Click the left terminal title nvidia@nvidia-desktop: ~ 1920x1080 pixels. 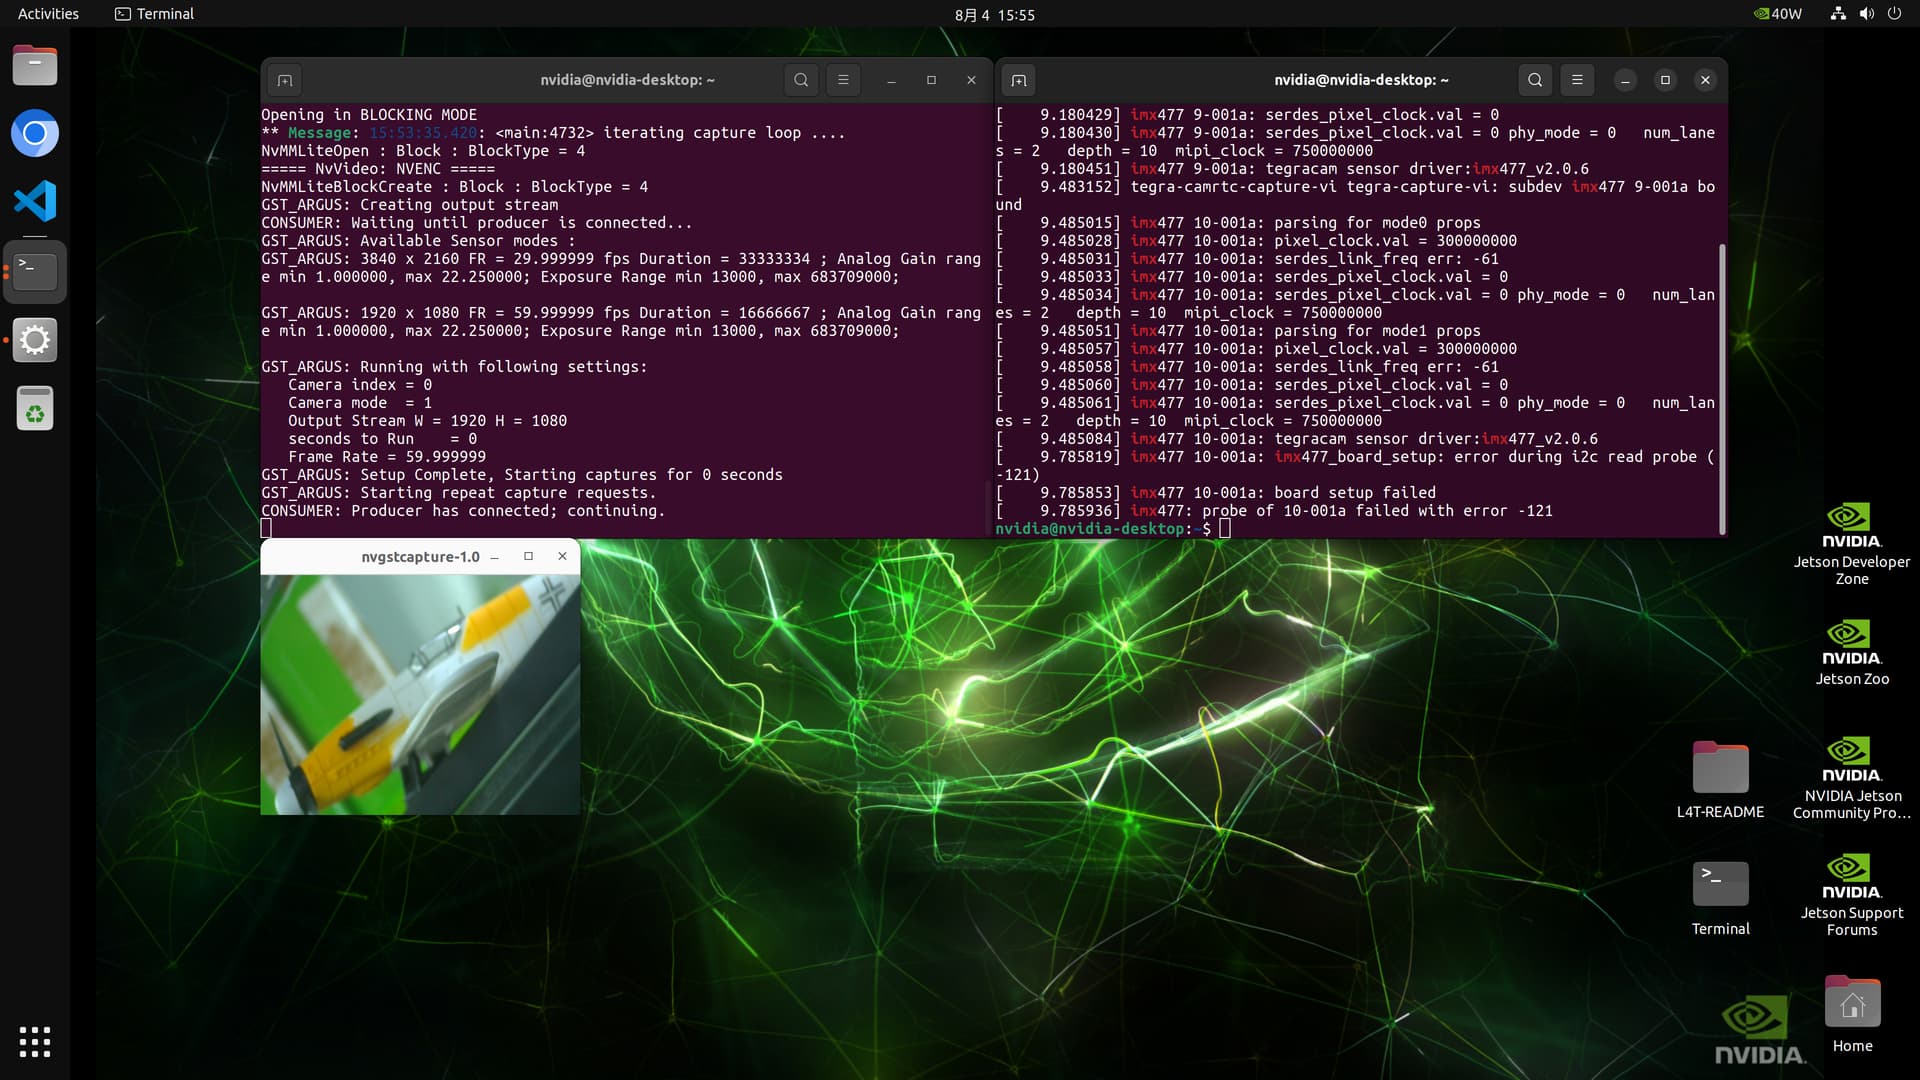click(627, 80)
